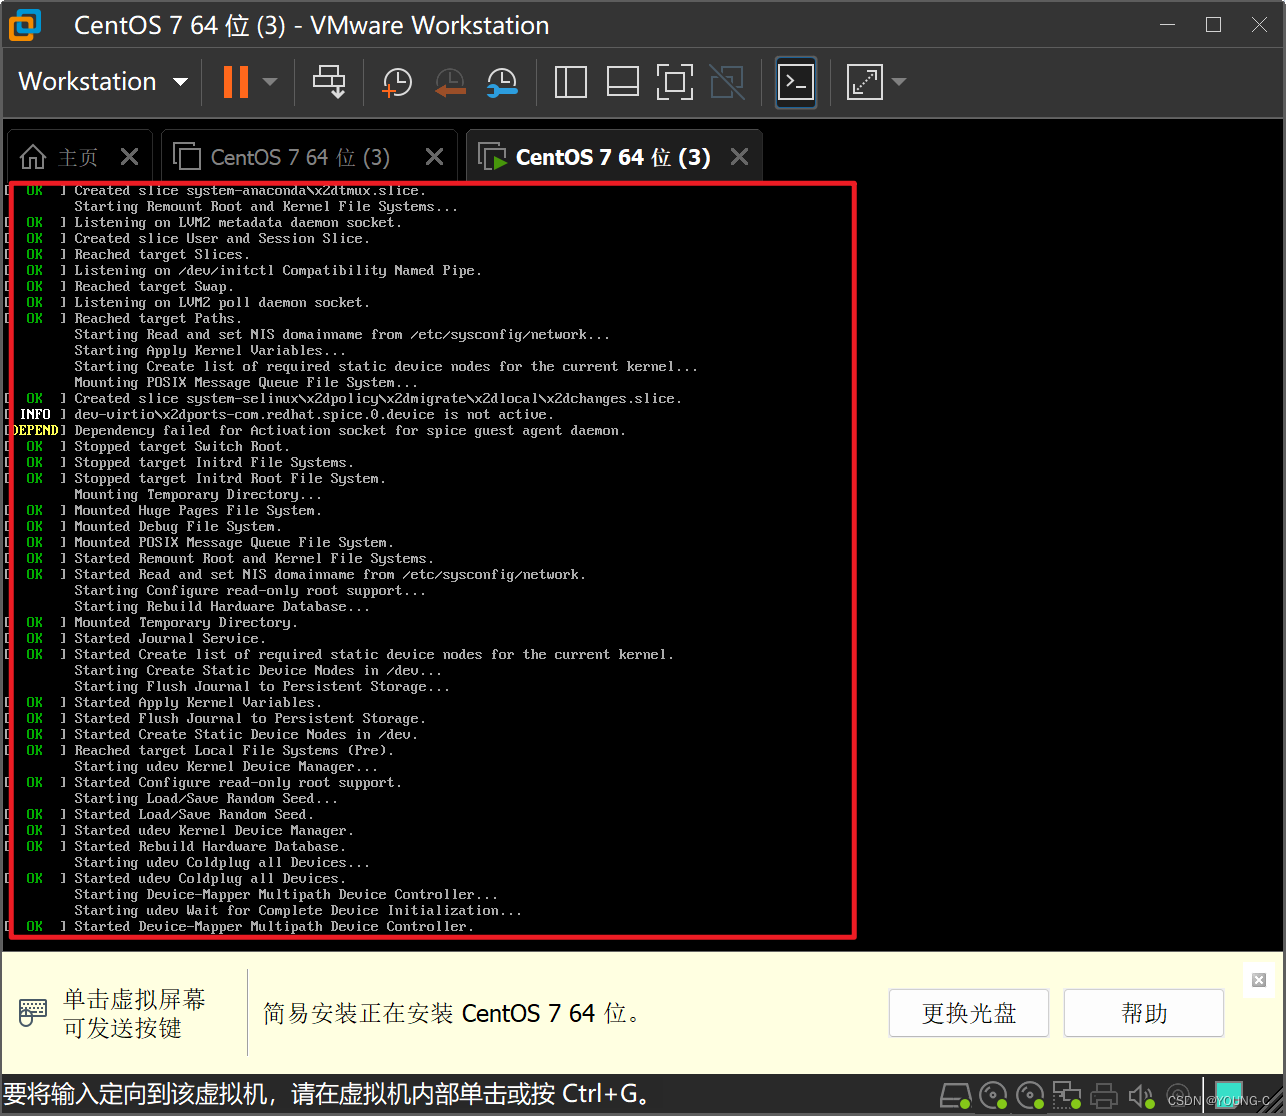1286x1116 pixels.
Task: Expand the pause button dropdown arrow
Action: [268, 82]
